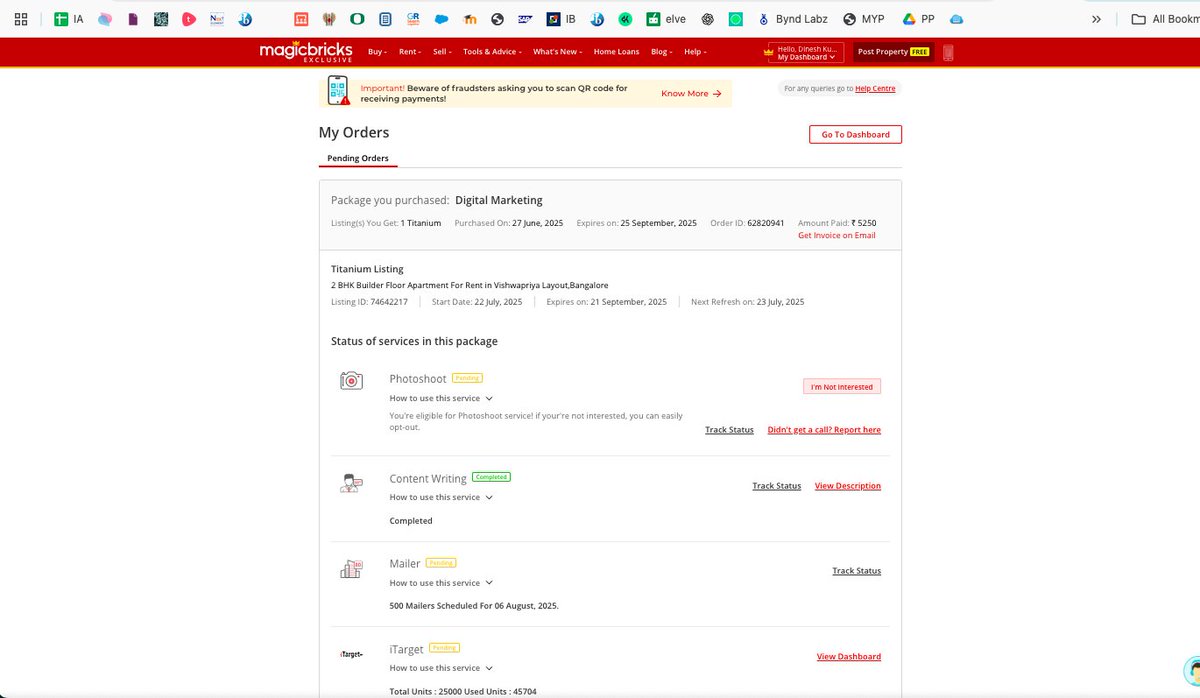Click the I'm Not Interested button
Image resolution: width=1200 pixels, height=698 pixels.
coord(842,387)
